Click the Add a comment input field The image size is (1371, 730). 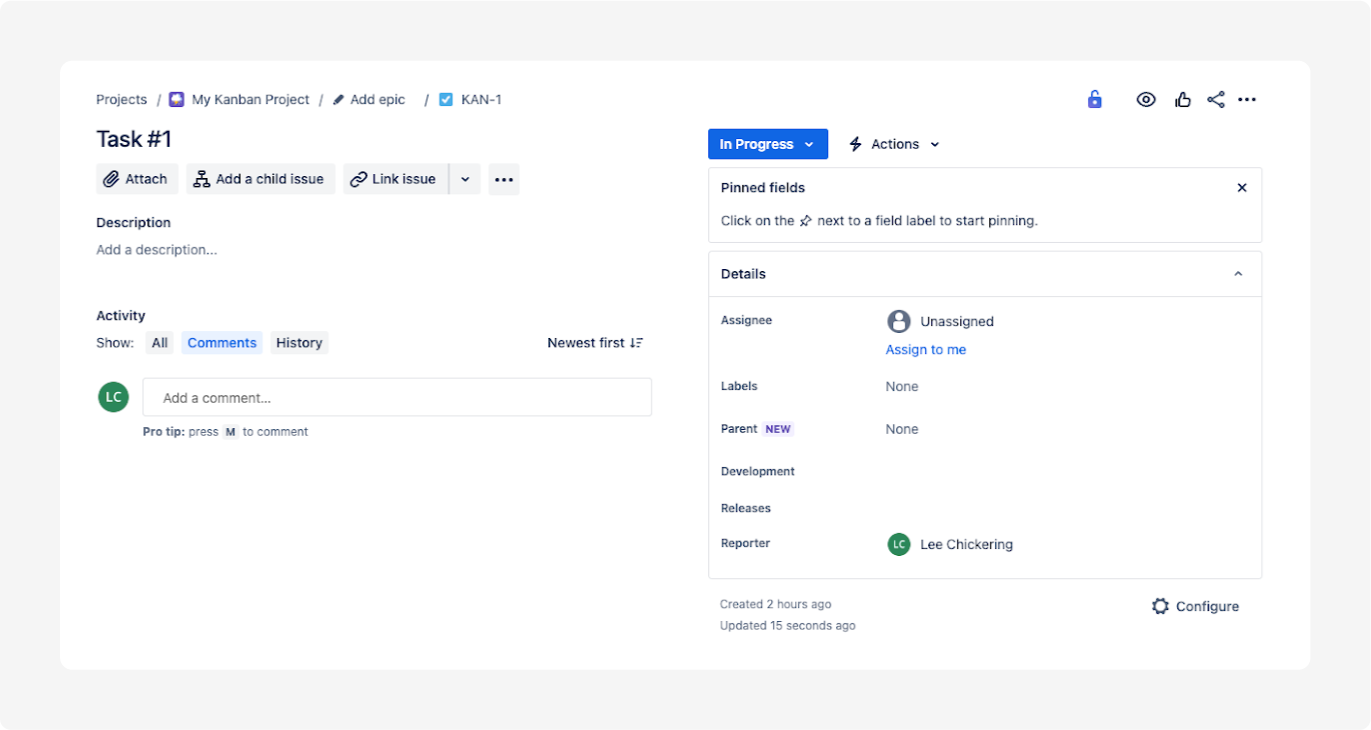click(x=397, y=396)
